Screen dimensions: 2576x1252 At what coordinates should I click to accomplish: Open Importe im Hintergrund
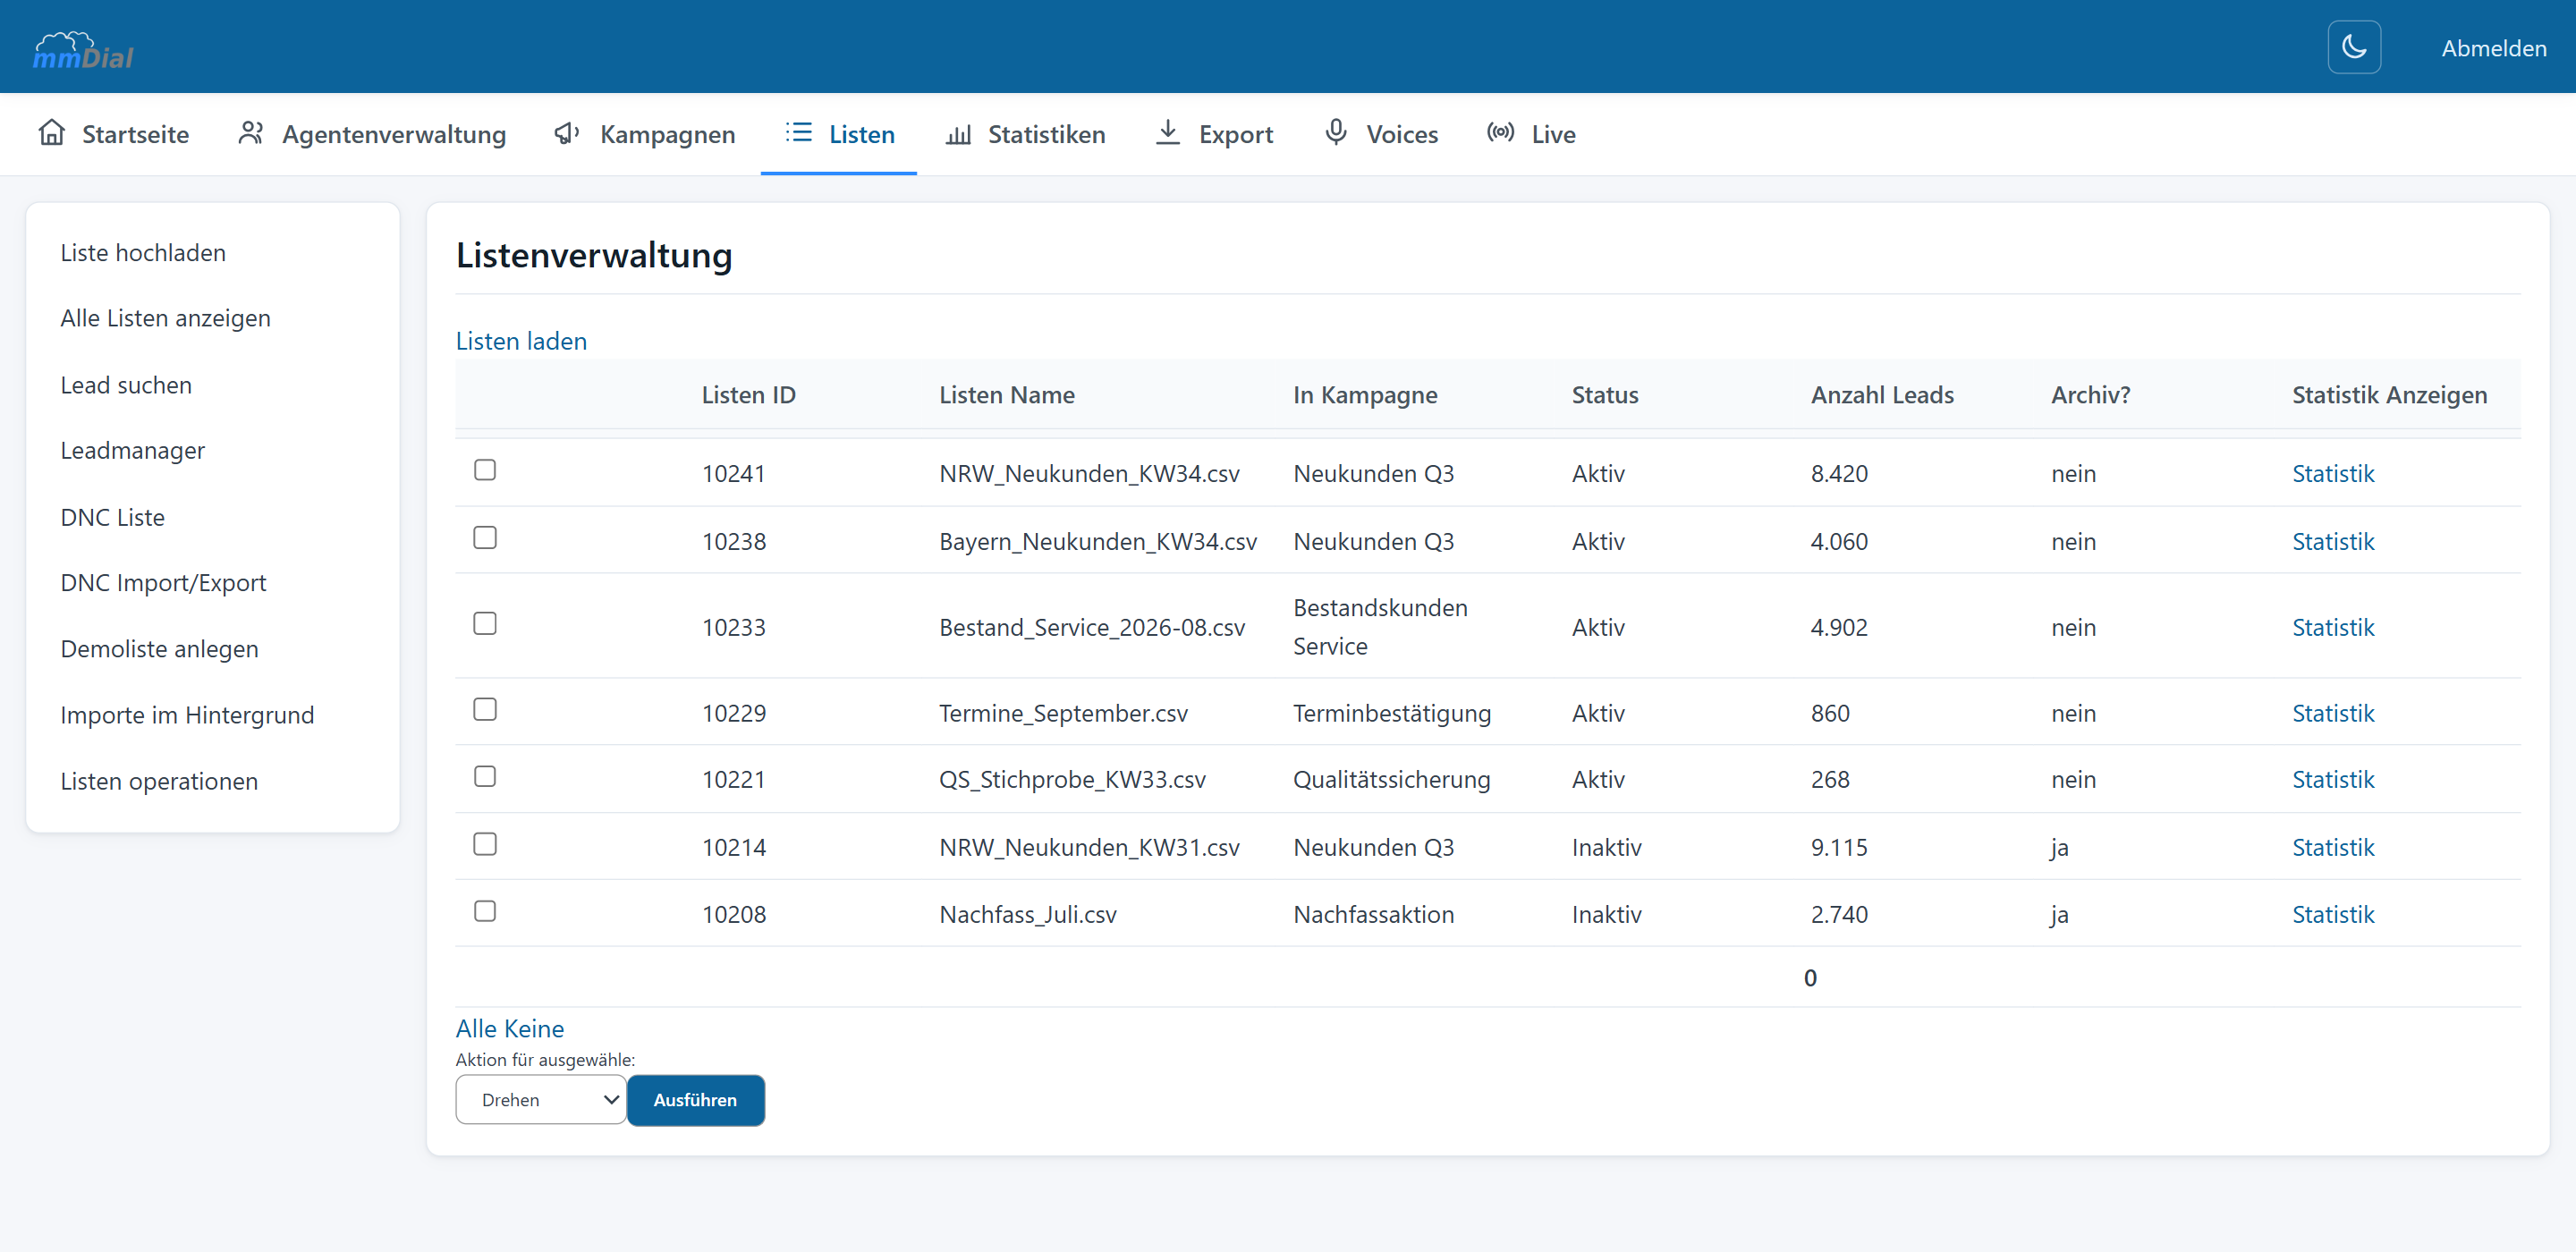coord(187,715)
